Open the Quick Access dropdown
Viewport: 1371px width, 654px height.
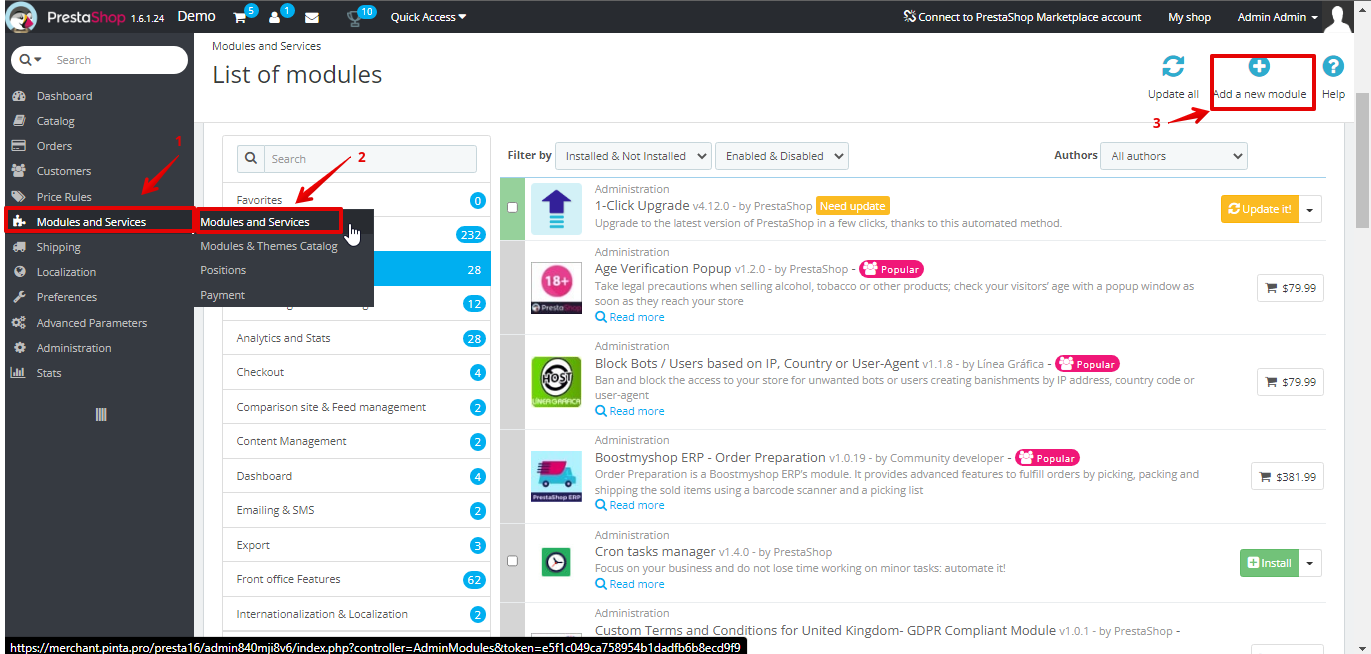coord(428,17)
